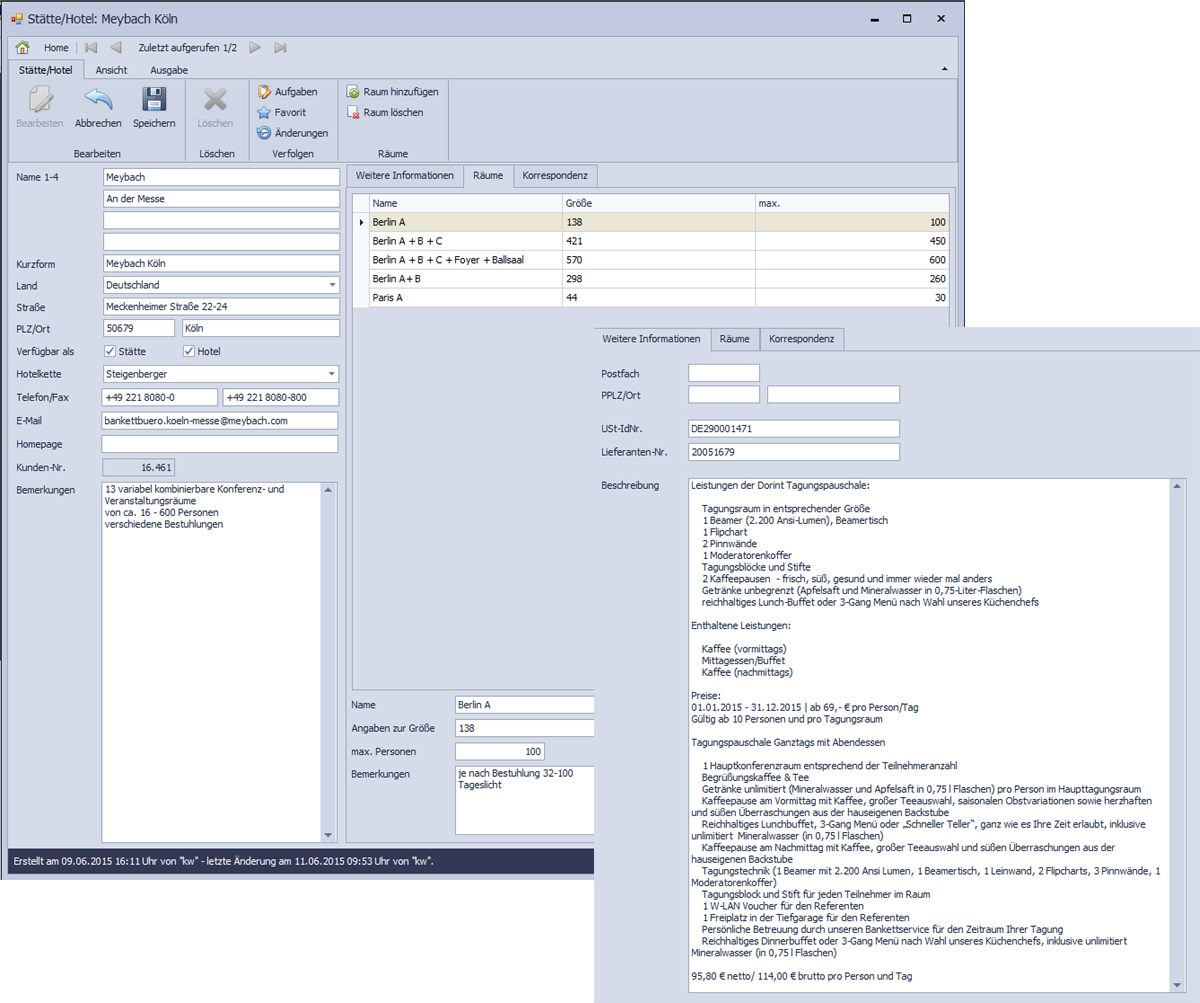Go to next record arrow

tap(256, 47)
